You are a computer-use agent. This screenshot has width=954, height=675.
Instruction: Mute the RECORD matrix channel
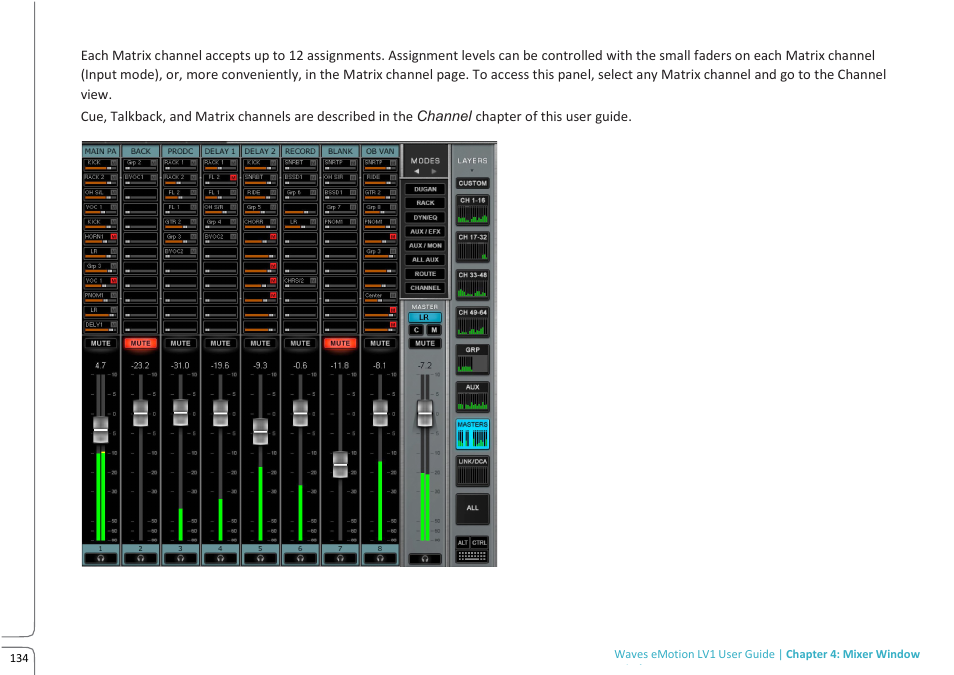point(300,343)
